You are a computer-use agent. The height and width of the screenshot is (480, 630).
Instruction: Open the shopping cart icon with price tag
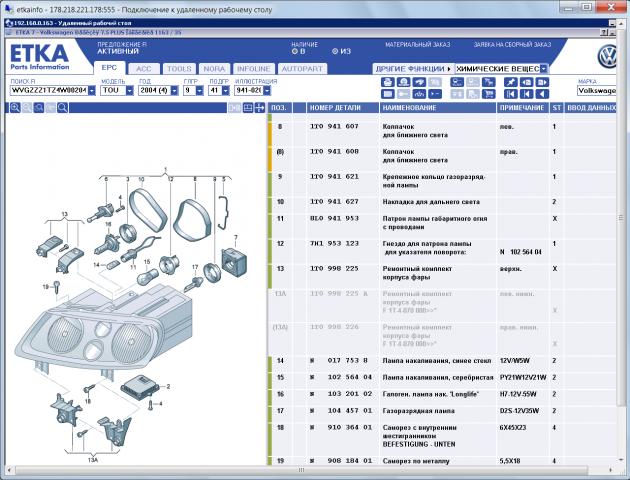pyautogui.click(x=489, y=94)
